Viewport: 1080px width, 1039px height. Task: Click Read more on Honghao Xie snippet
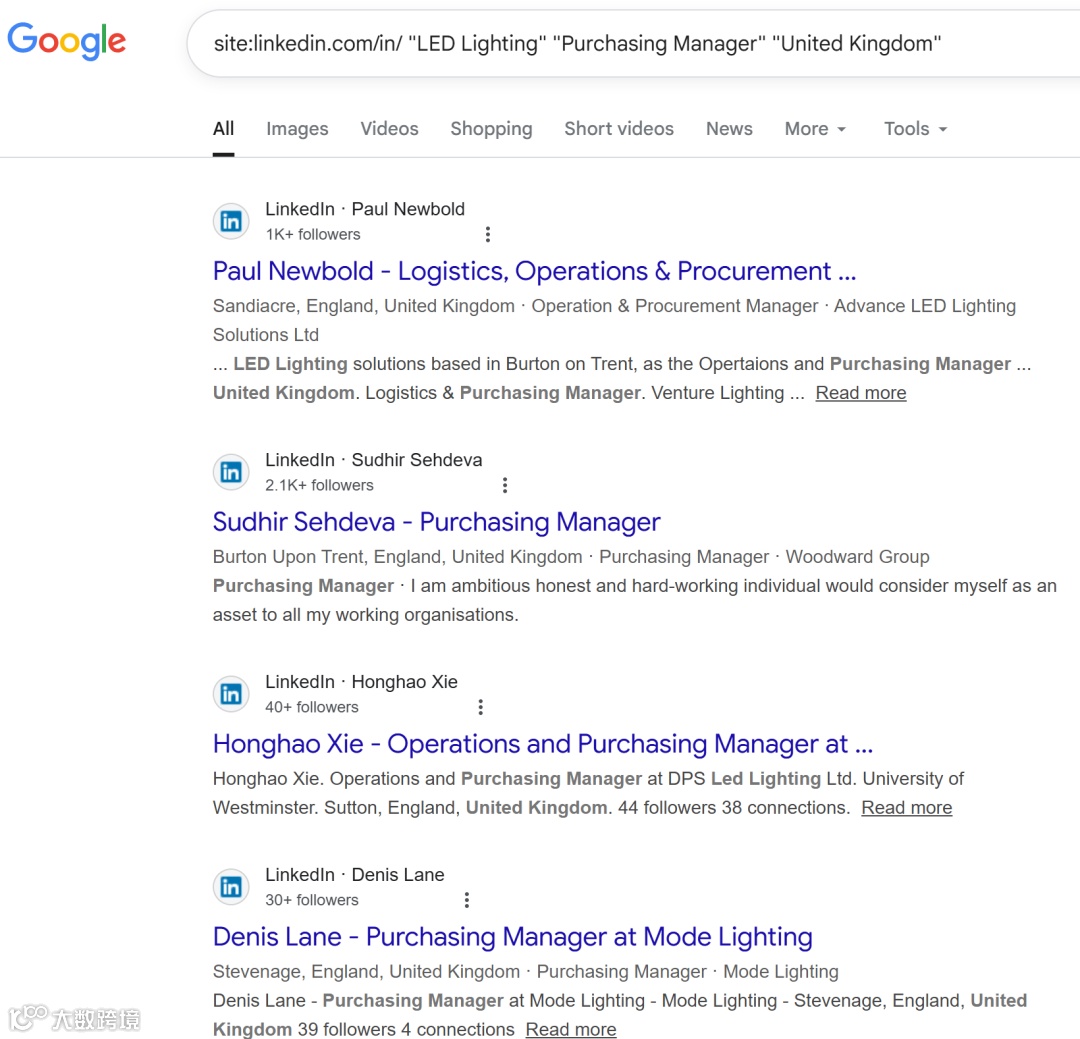point(906,807)
